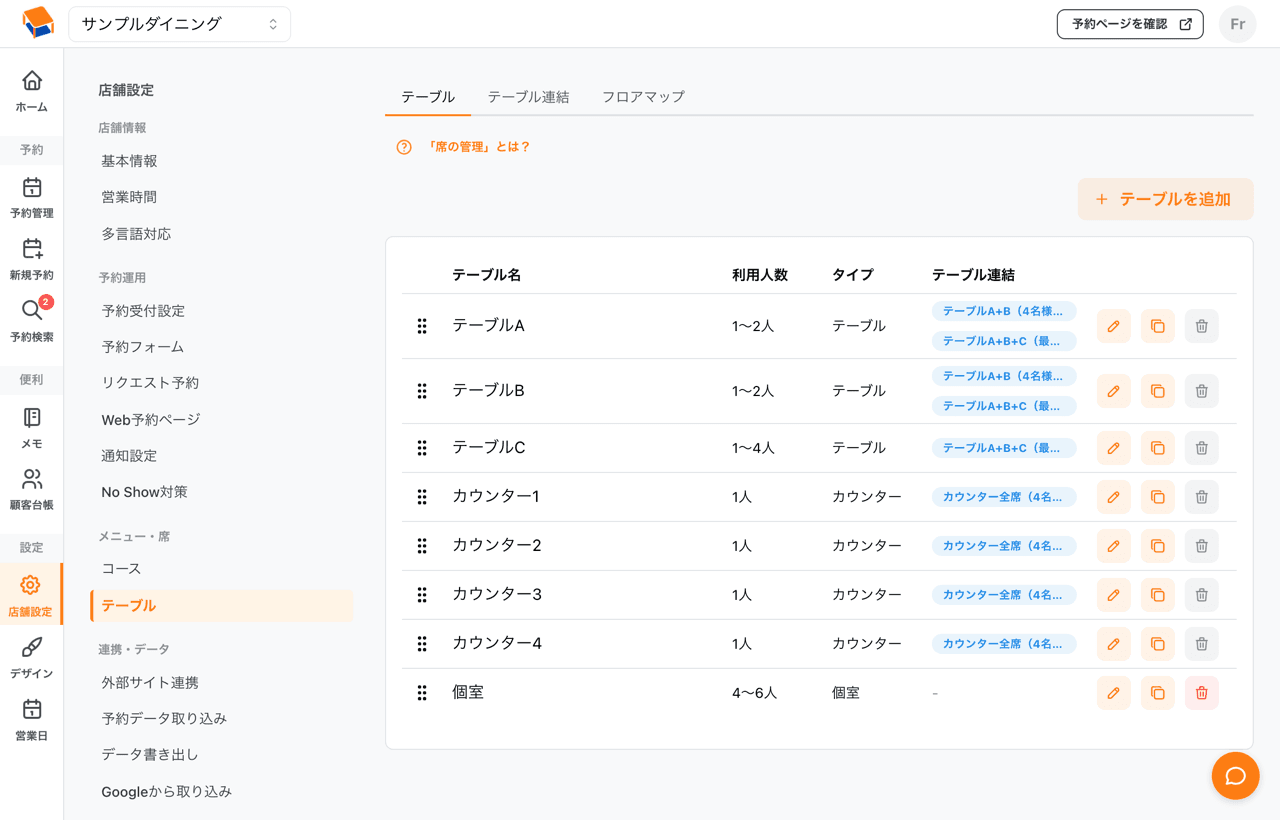Delete テーブルC row trash icon

[x=1202, y=448]
